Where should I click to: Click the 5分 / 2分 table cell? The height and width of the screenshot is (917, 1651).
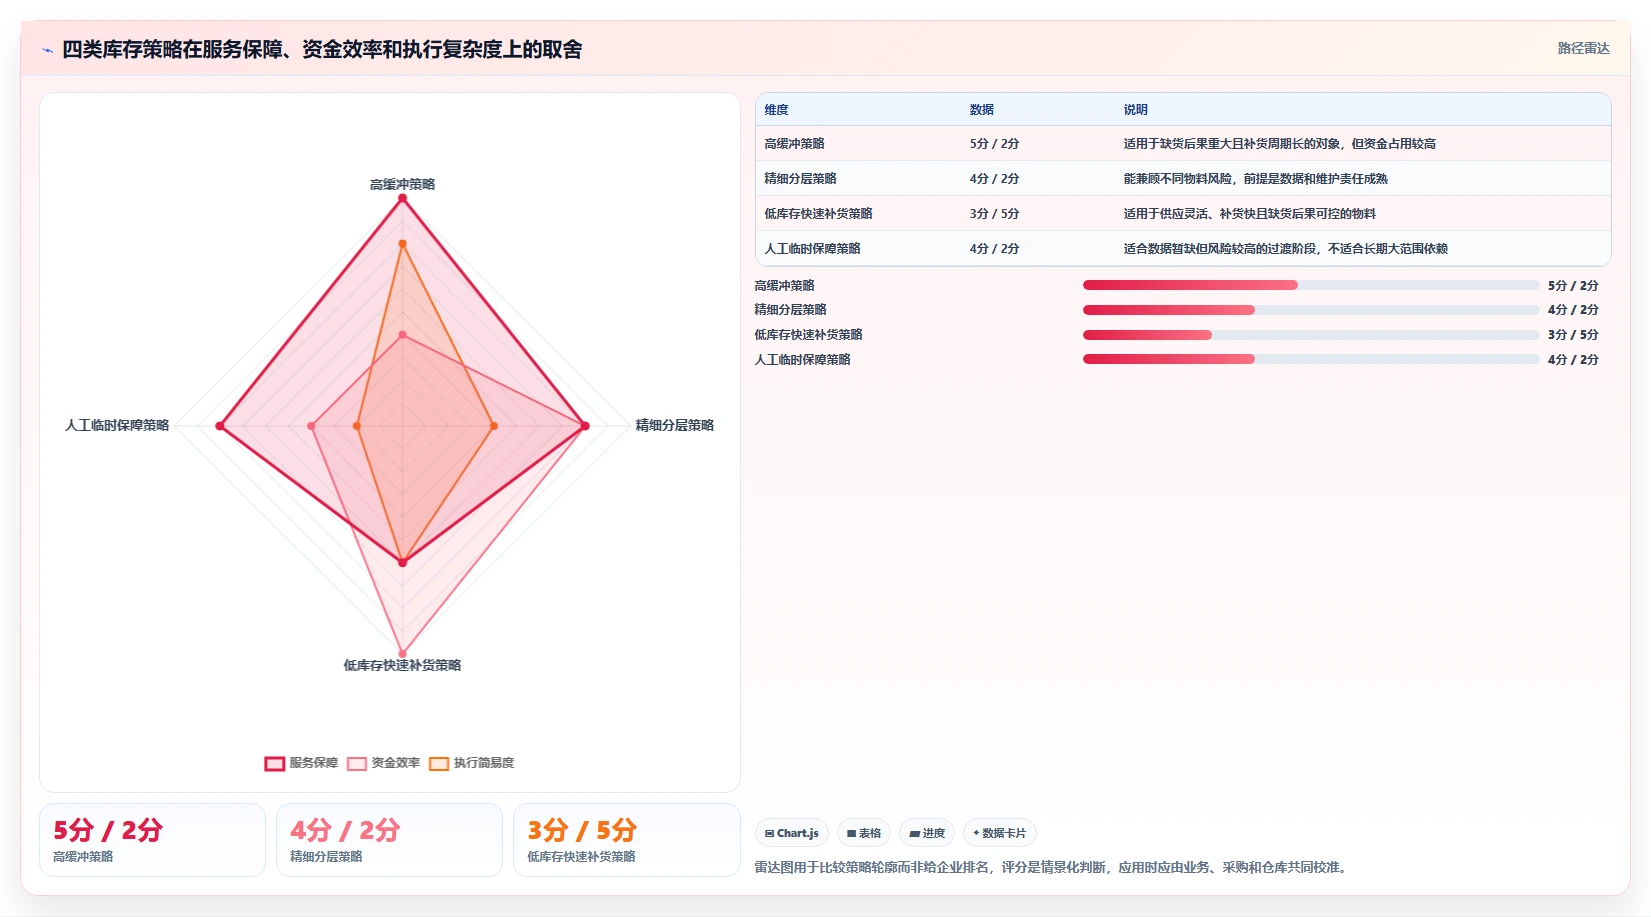tap(994, 144)
